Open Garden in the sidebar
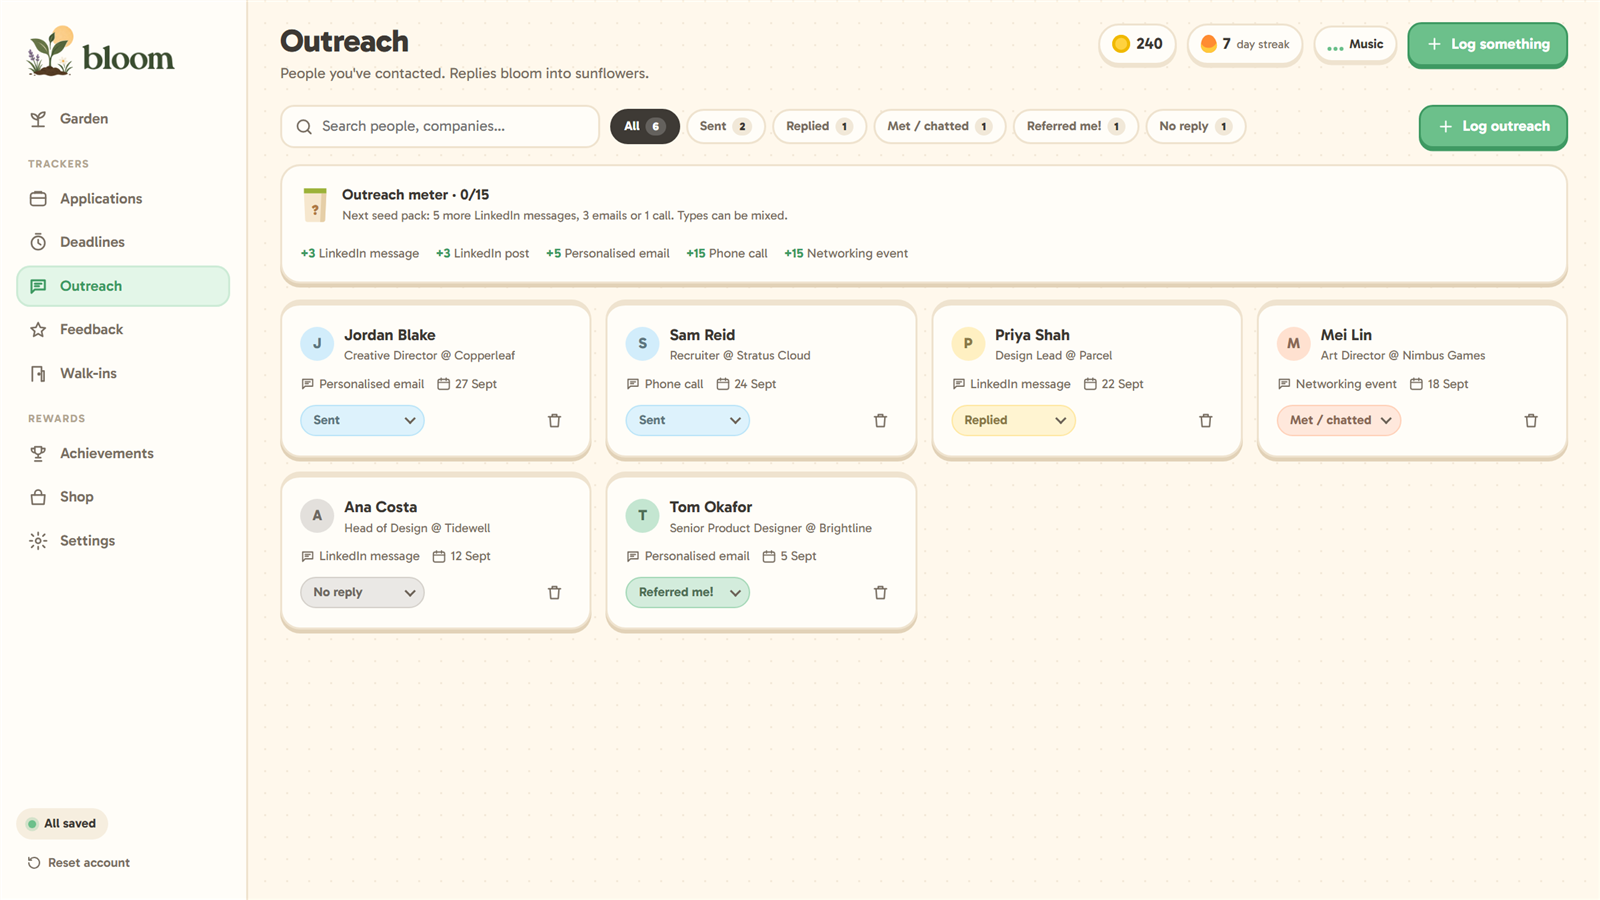This screenshot has width=1600, height=900. coord(123,119)
